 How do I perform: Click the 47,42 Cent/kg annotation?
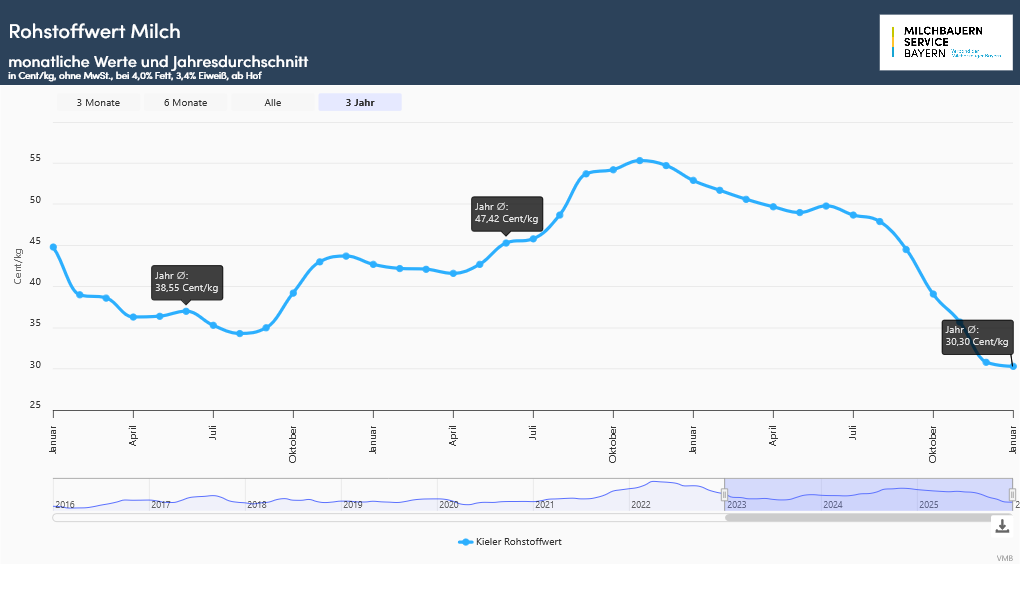coord(507,213)
